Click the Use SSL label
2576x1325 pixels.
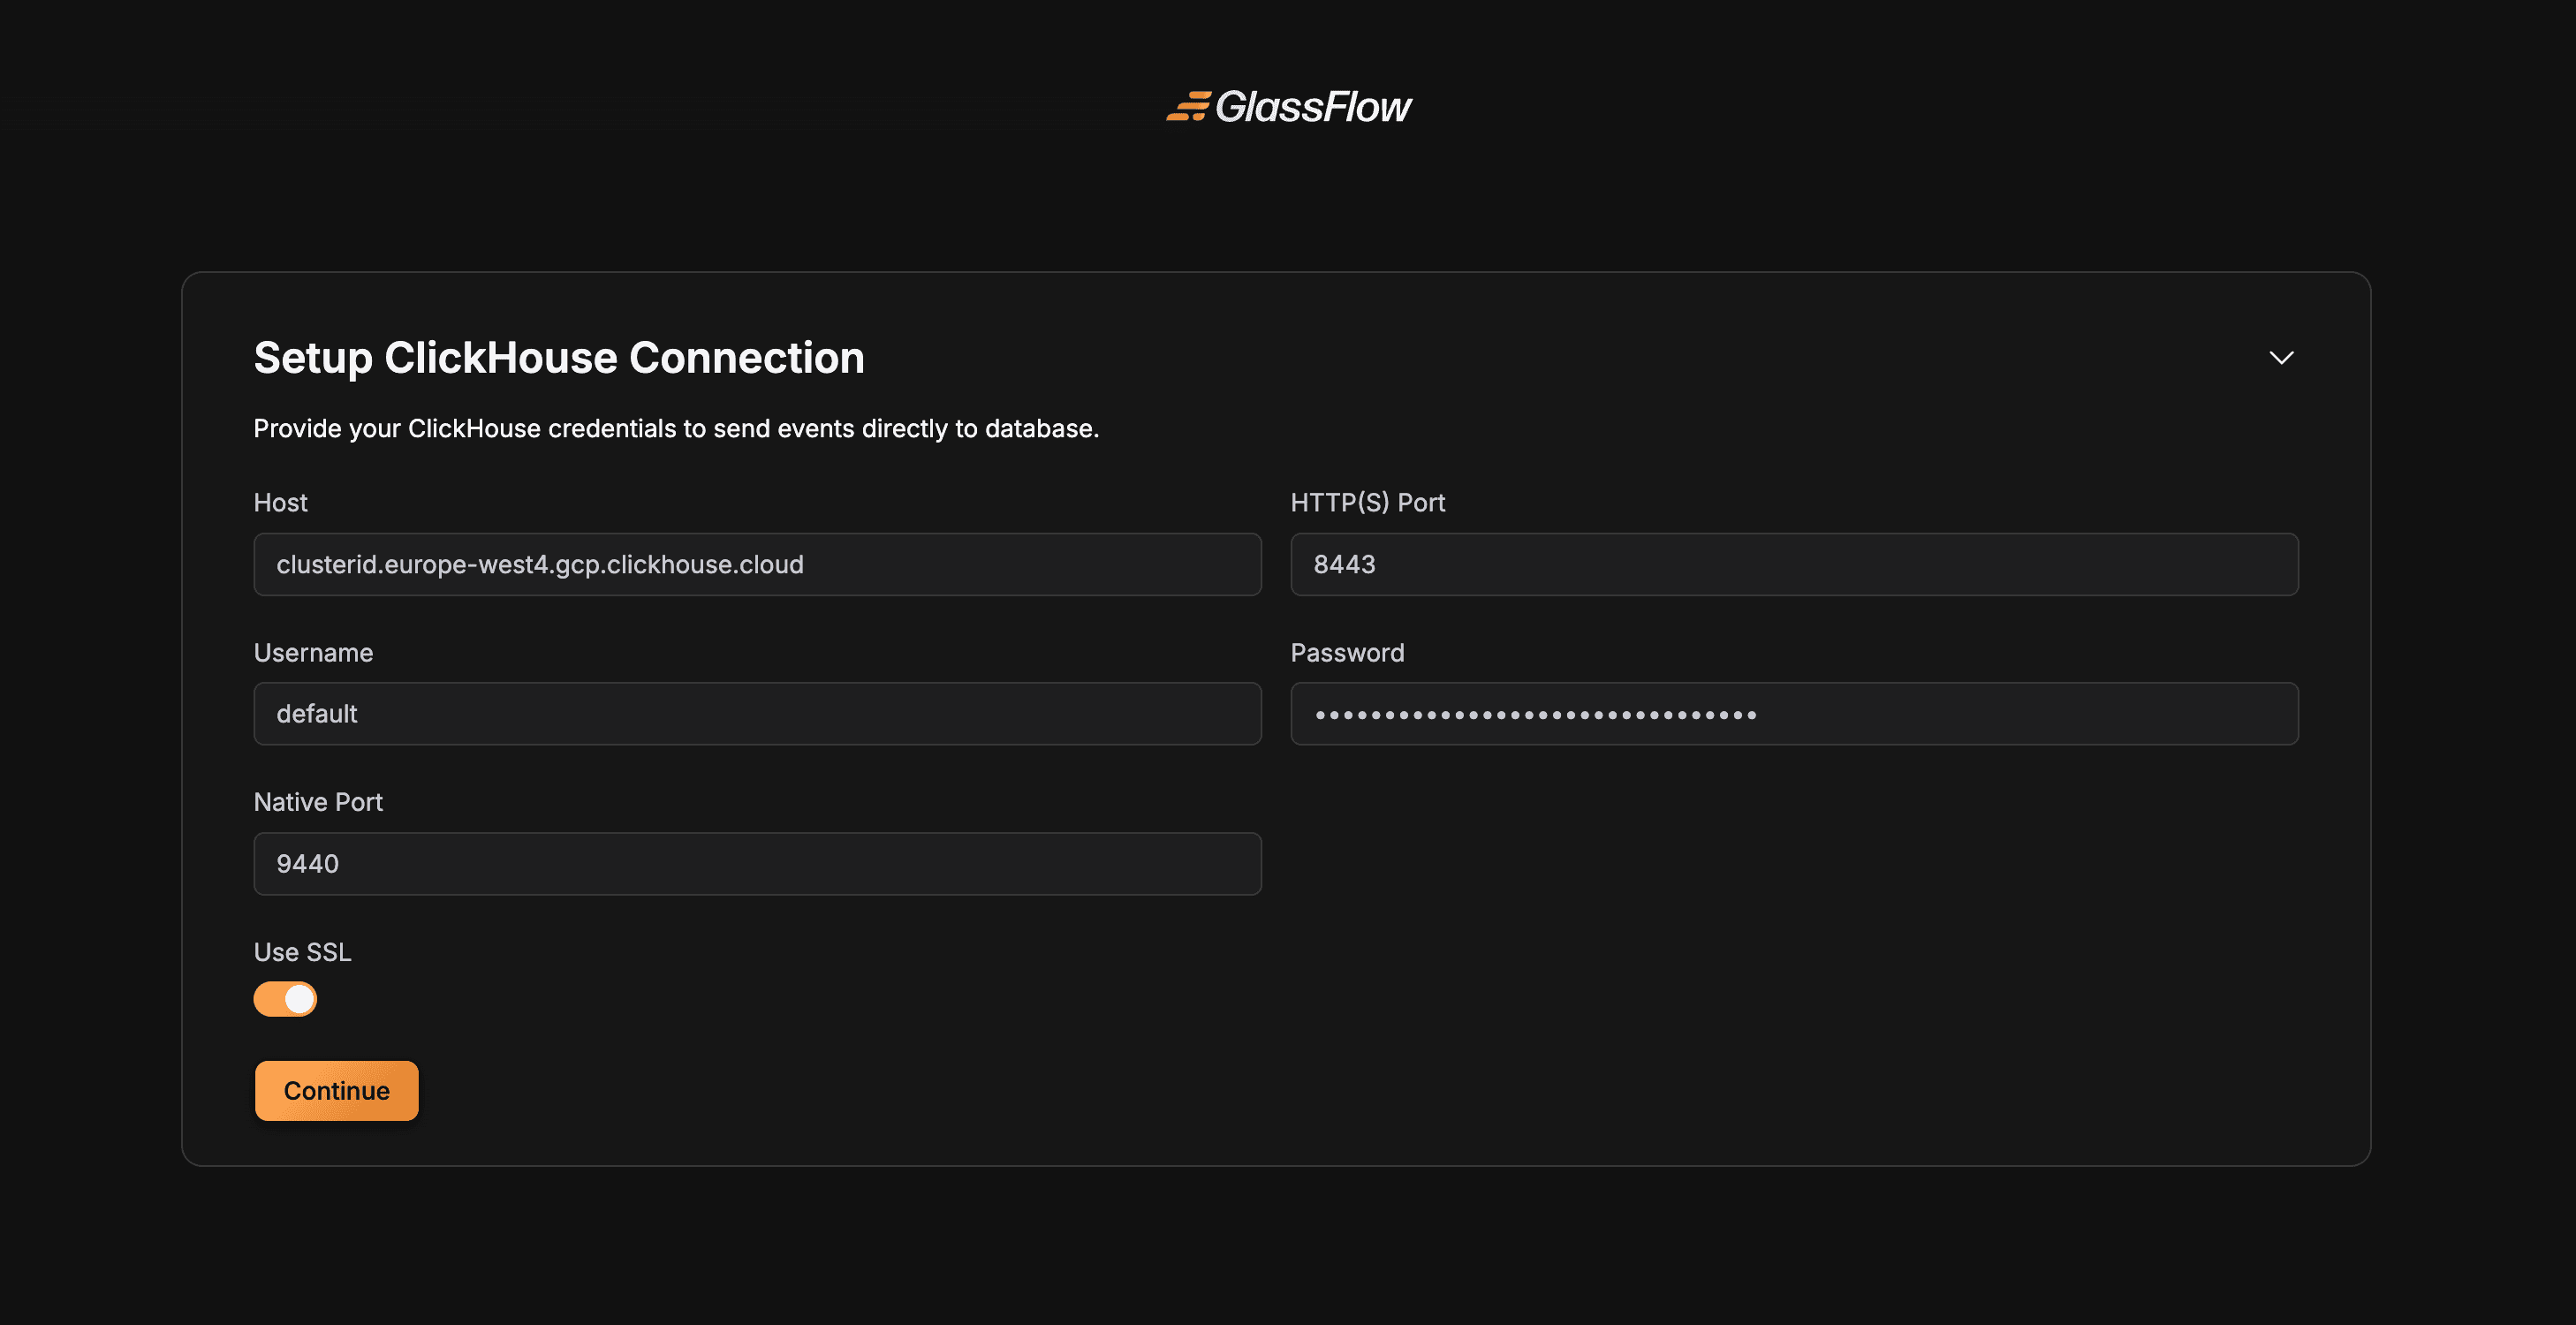pos(302,952)
